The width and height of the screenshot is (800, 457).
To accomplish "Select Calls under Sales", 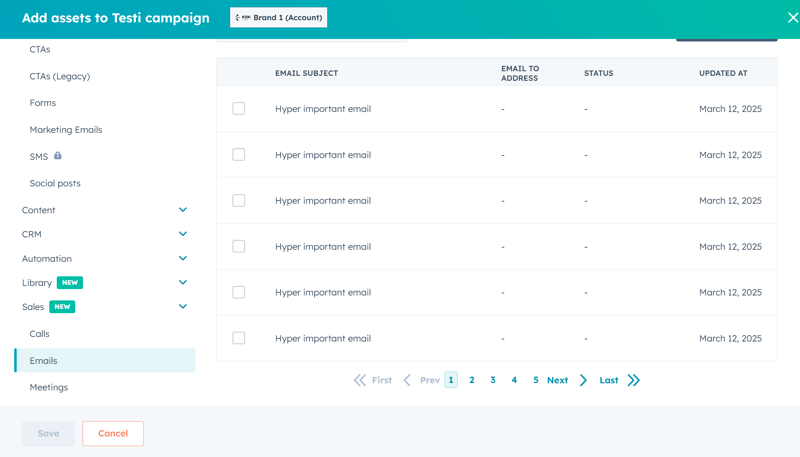I will [39, 334].
